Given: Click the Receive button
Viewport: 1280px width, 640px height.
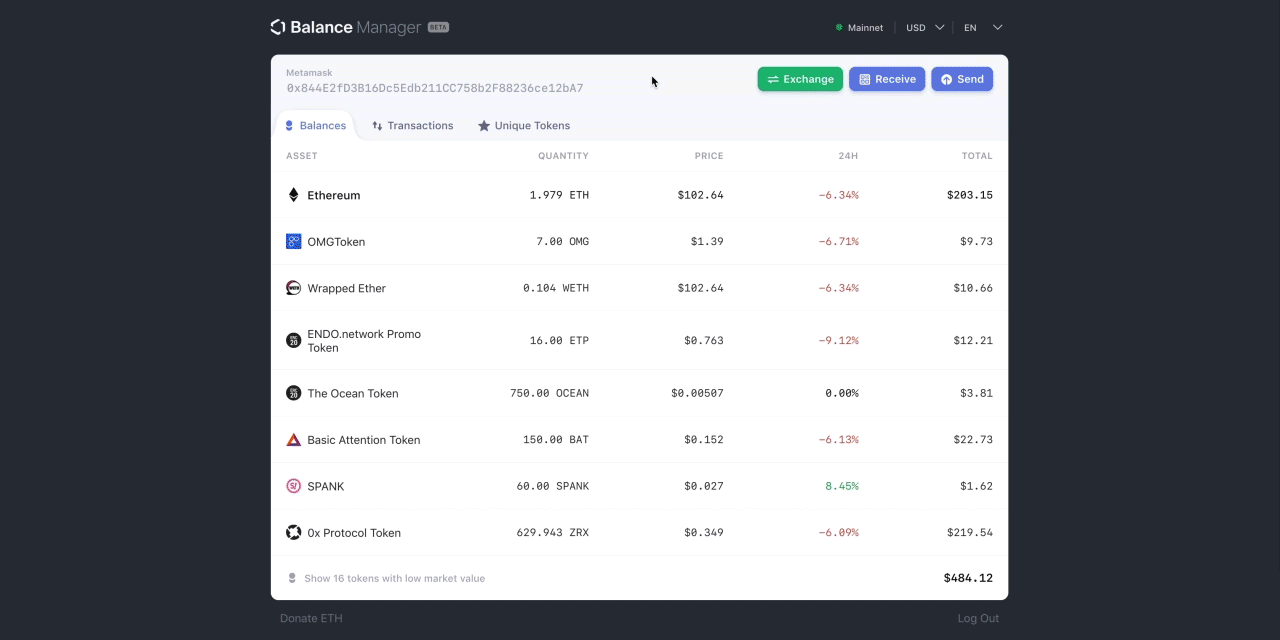Looking at the screenshot, I should [x=887, y=79].
